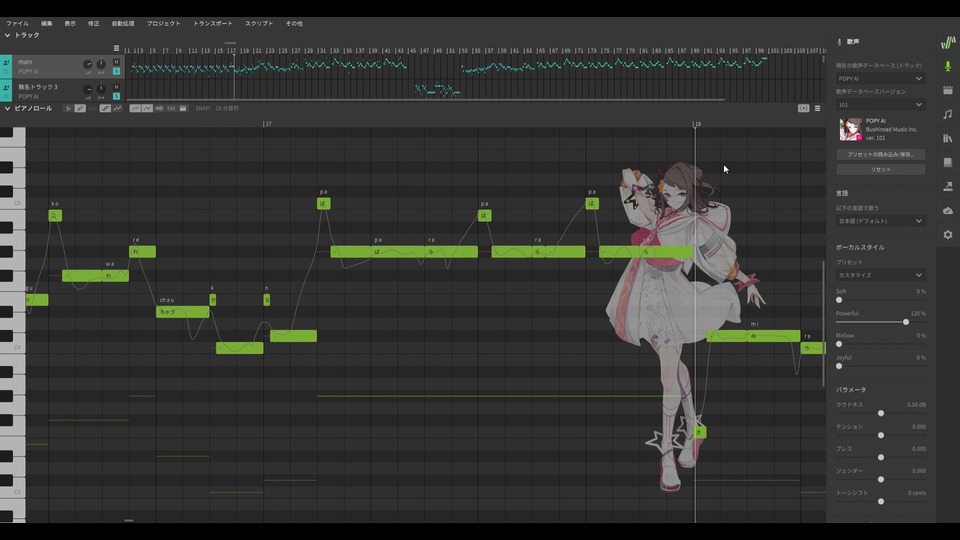Open the Voice panel microphone icon
This screenshot has width=960, height=540.
pos(948,66)
